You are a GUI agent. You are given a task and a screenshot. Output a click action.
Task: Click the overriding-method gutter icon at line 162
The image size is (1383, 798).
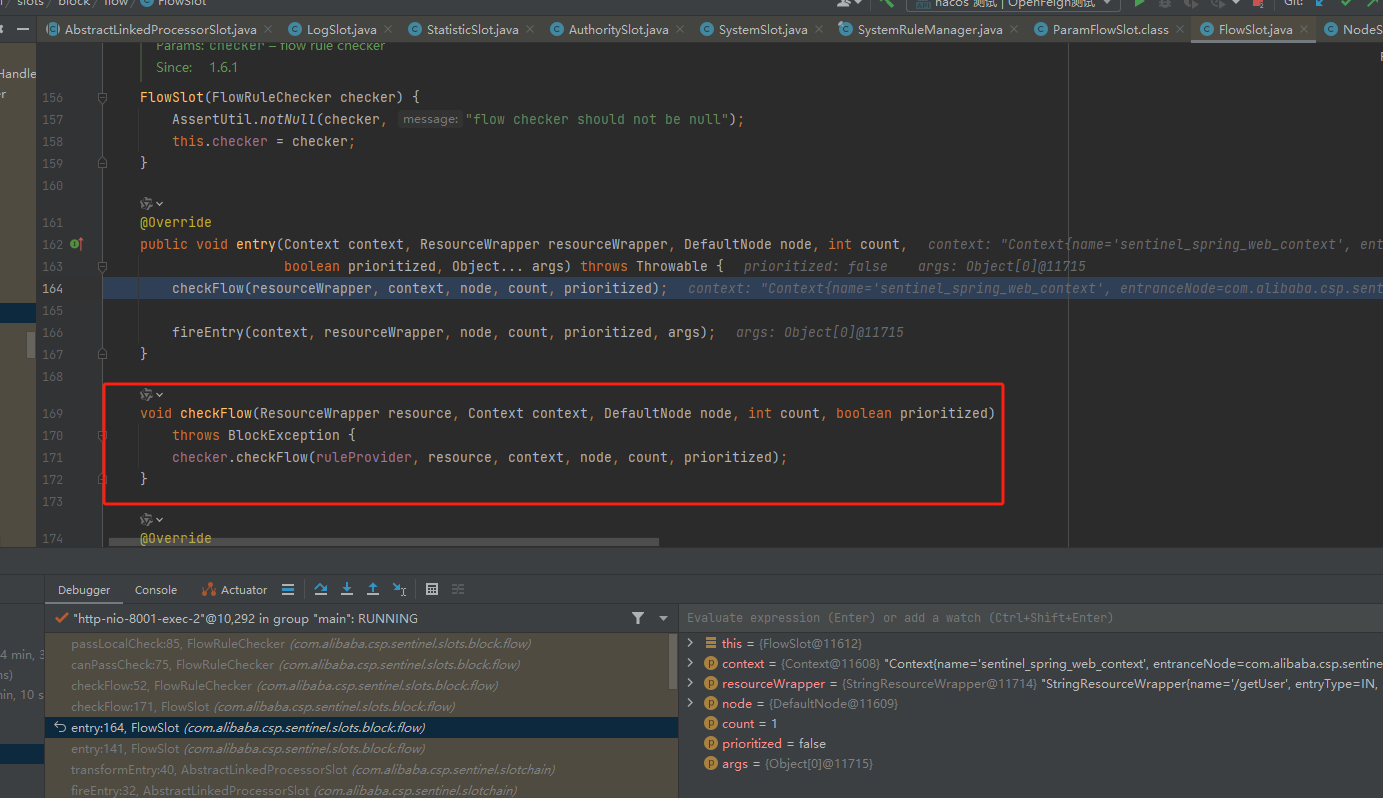(x=76, y=244)
